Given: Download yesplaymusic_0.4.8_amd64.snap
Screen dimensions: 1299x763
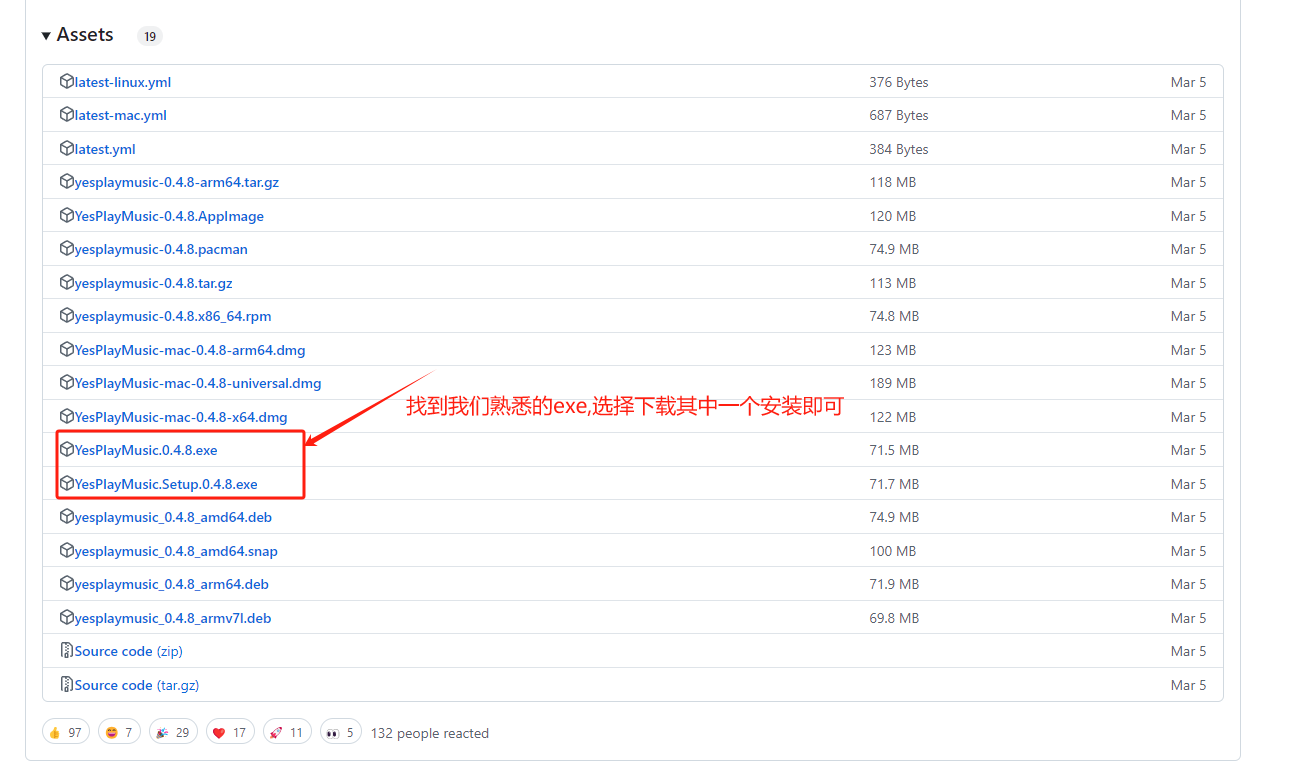Looking at the screenshot, I should 176,551.
